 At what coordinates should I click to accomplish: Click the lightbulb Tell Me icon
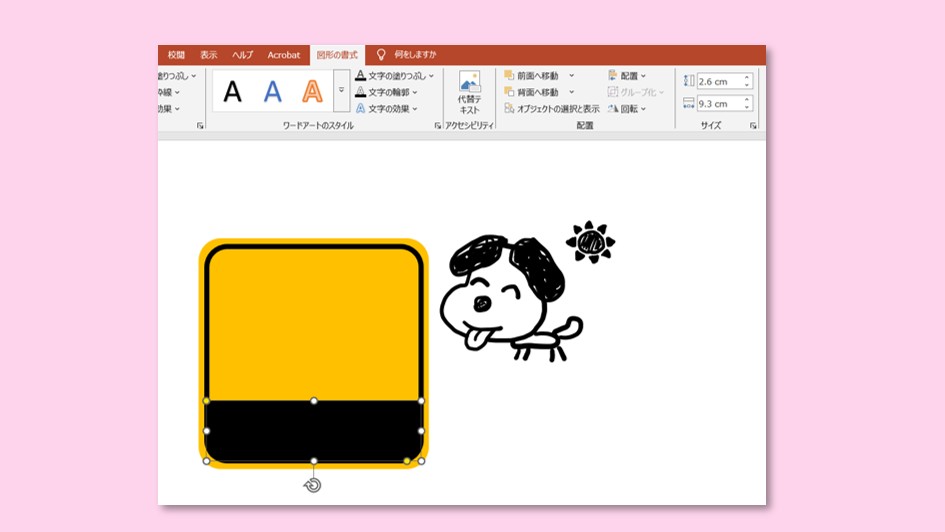[381, 54]
